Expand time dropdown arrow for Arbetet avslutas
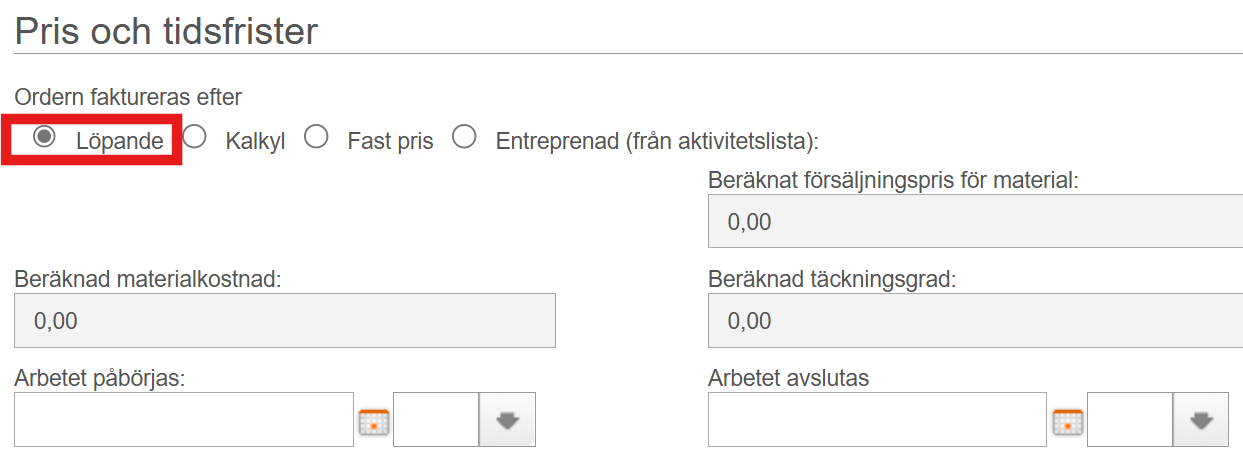 click(1201, 420)
